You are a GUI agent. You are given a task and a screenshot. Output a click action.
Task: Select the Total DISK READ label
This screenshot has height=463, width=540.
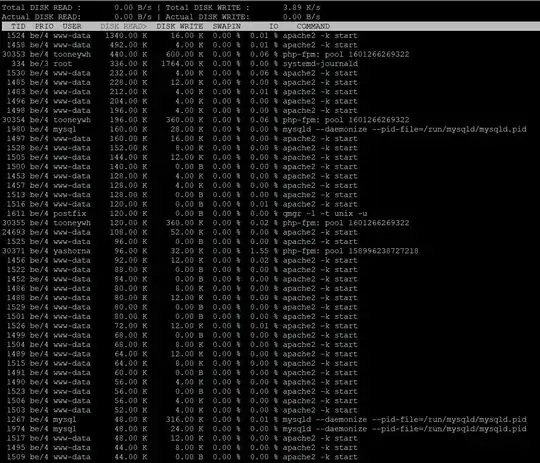[x=41, y=7]
